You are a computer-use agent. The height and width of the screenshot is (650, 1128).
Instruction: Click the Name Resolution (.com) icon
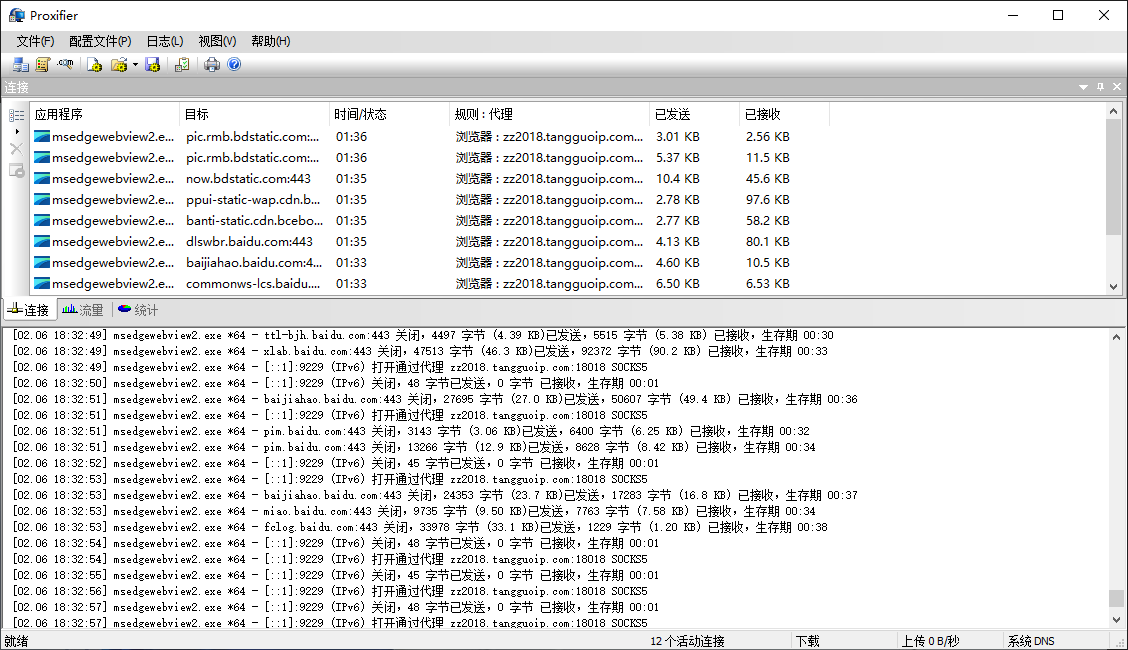(x=66, y=65)
